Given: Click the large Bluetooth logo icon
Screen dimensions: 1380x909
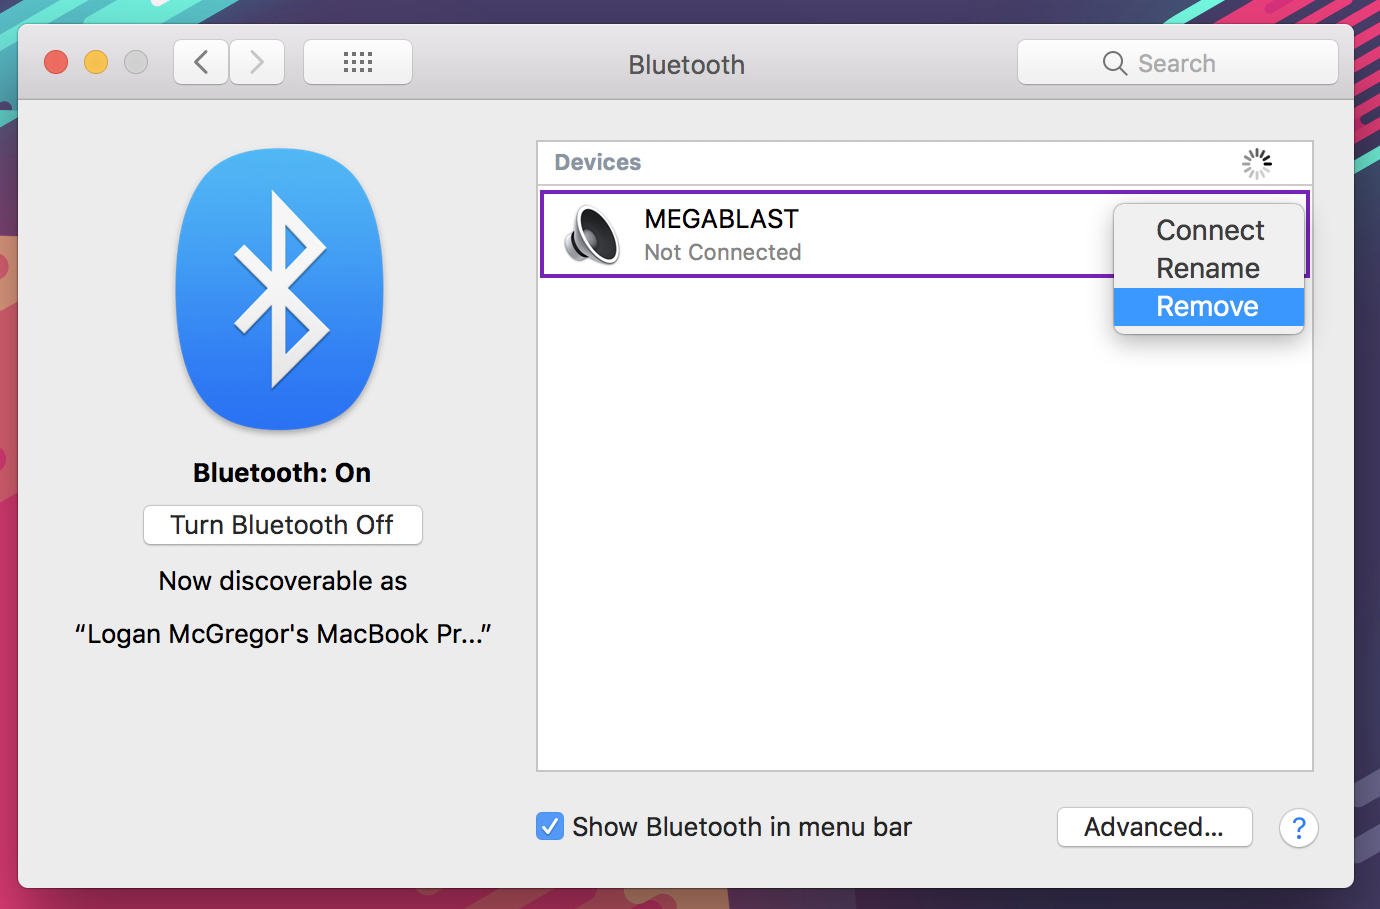Looking at the screenshot, I should click(x=280, y=290).
